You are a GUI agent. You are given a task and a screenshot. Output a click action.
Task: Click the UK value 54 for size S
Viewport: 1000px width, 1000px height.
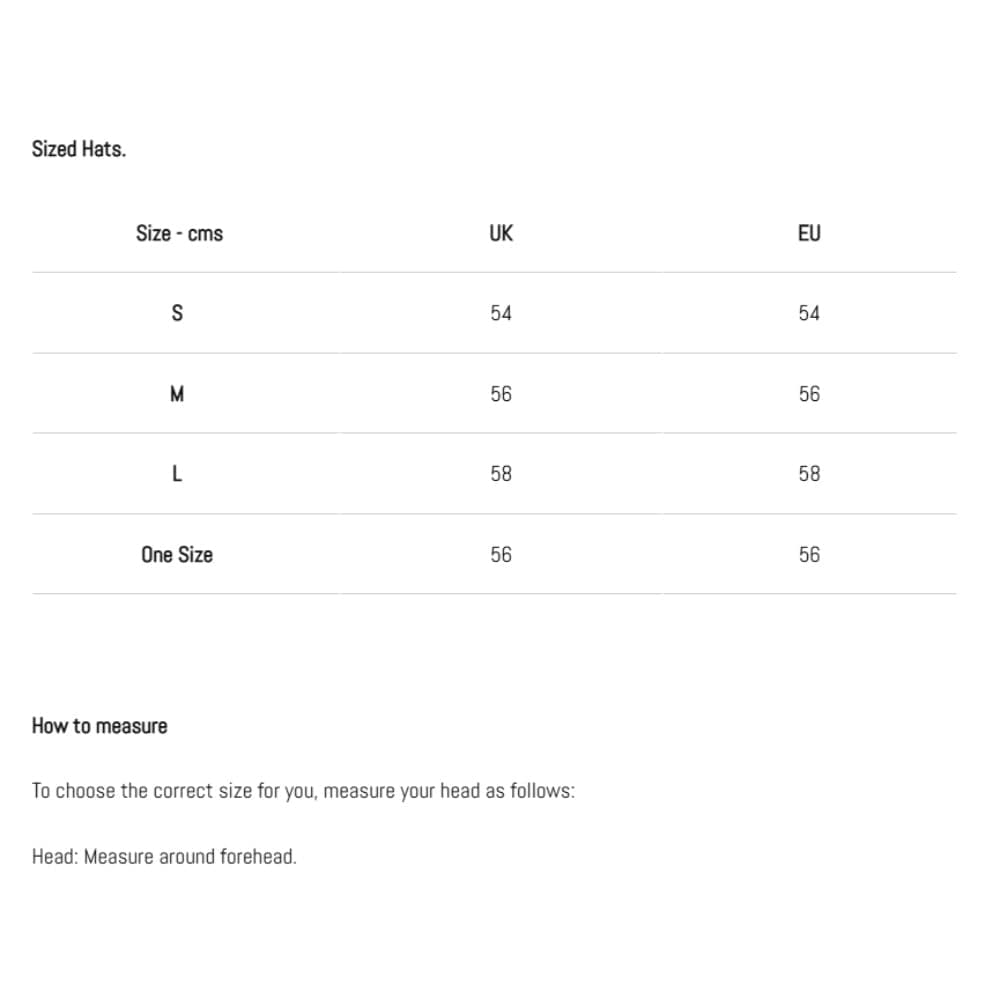coord(501,313)
